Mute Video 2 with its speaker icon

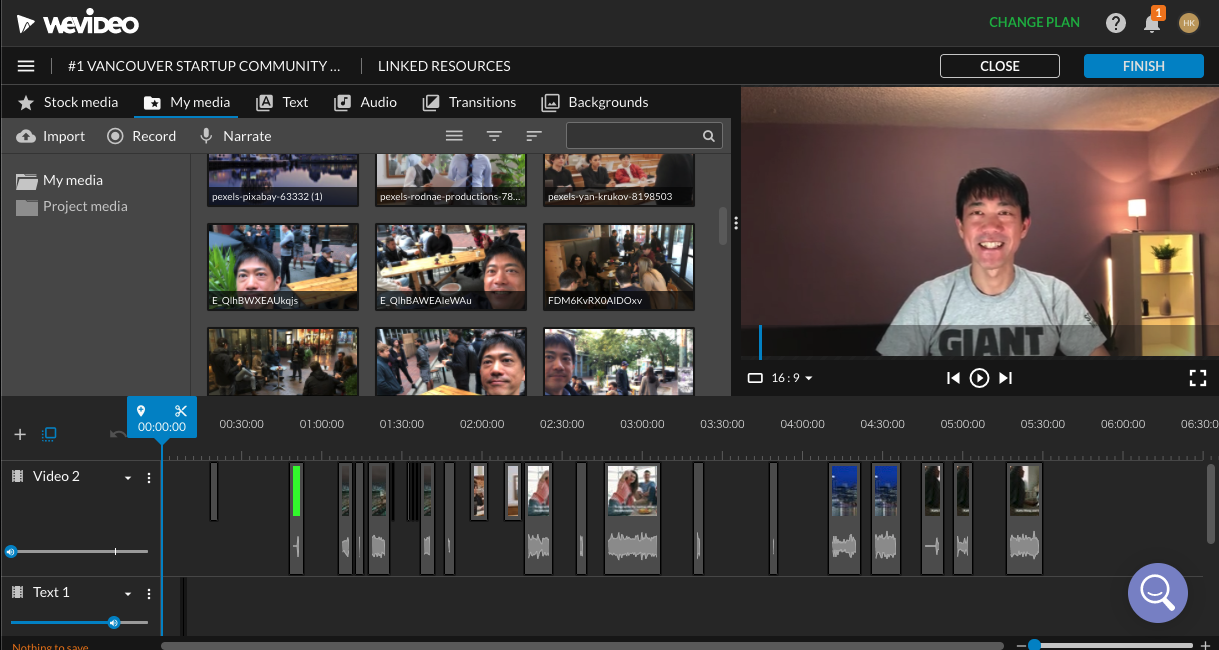point(10,551)
